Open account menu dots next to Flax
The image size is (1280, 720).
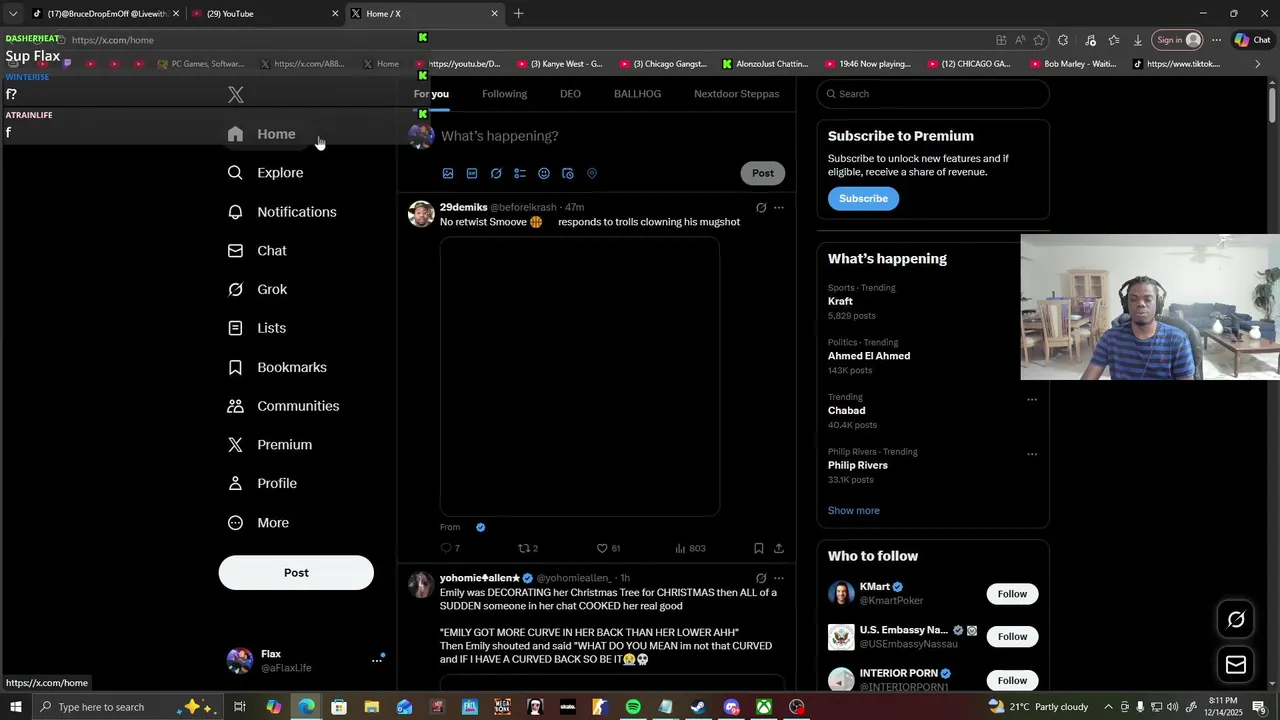(x=377, y=660)
